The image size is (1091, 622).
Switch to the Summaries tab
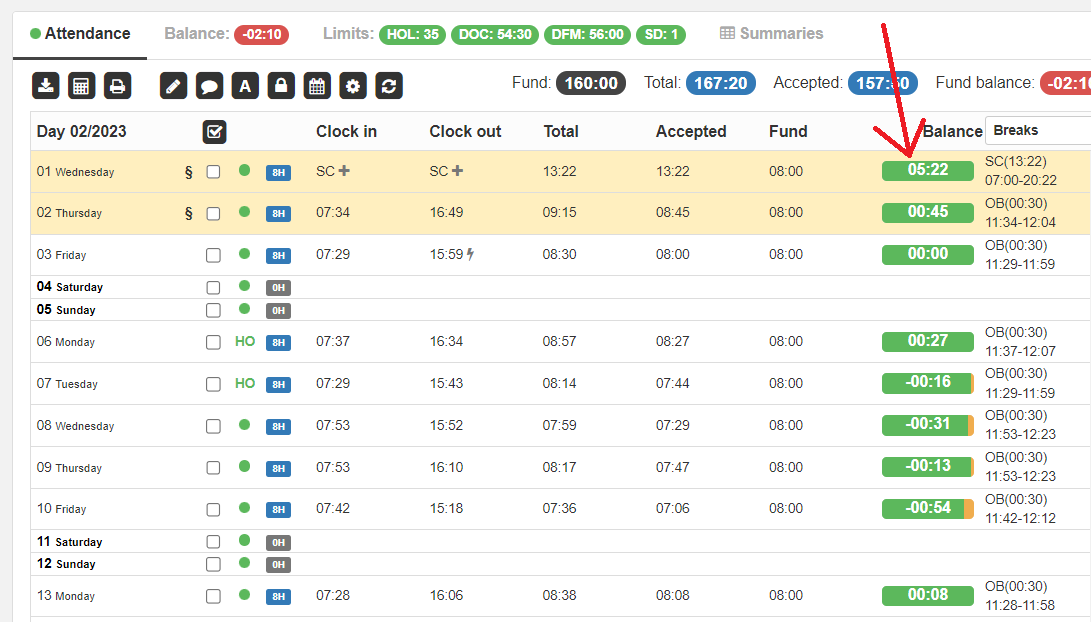[771, 34]
